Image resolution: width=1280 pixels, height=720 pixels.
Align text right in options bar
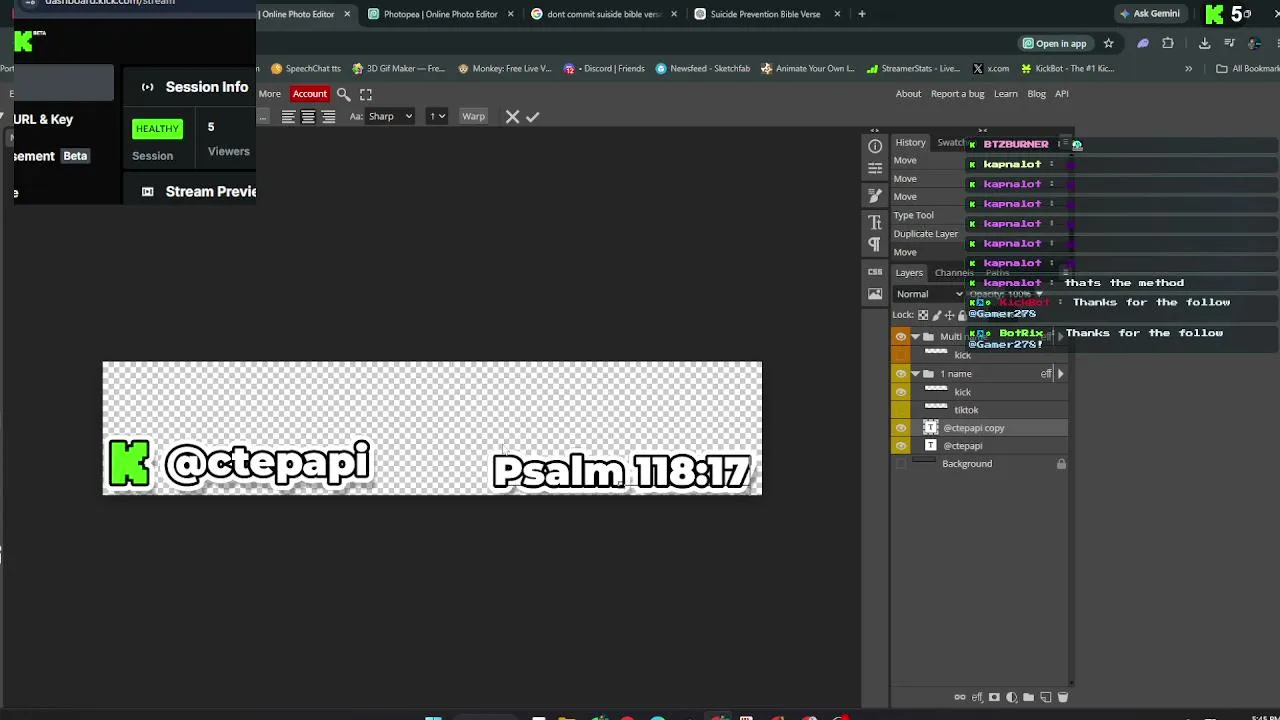[328, 117]
